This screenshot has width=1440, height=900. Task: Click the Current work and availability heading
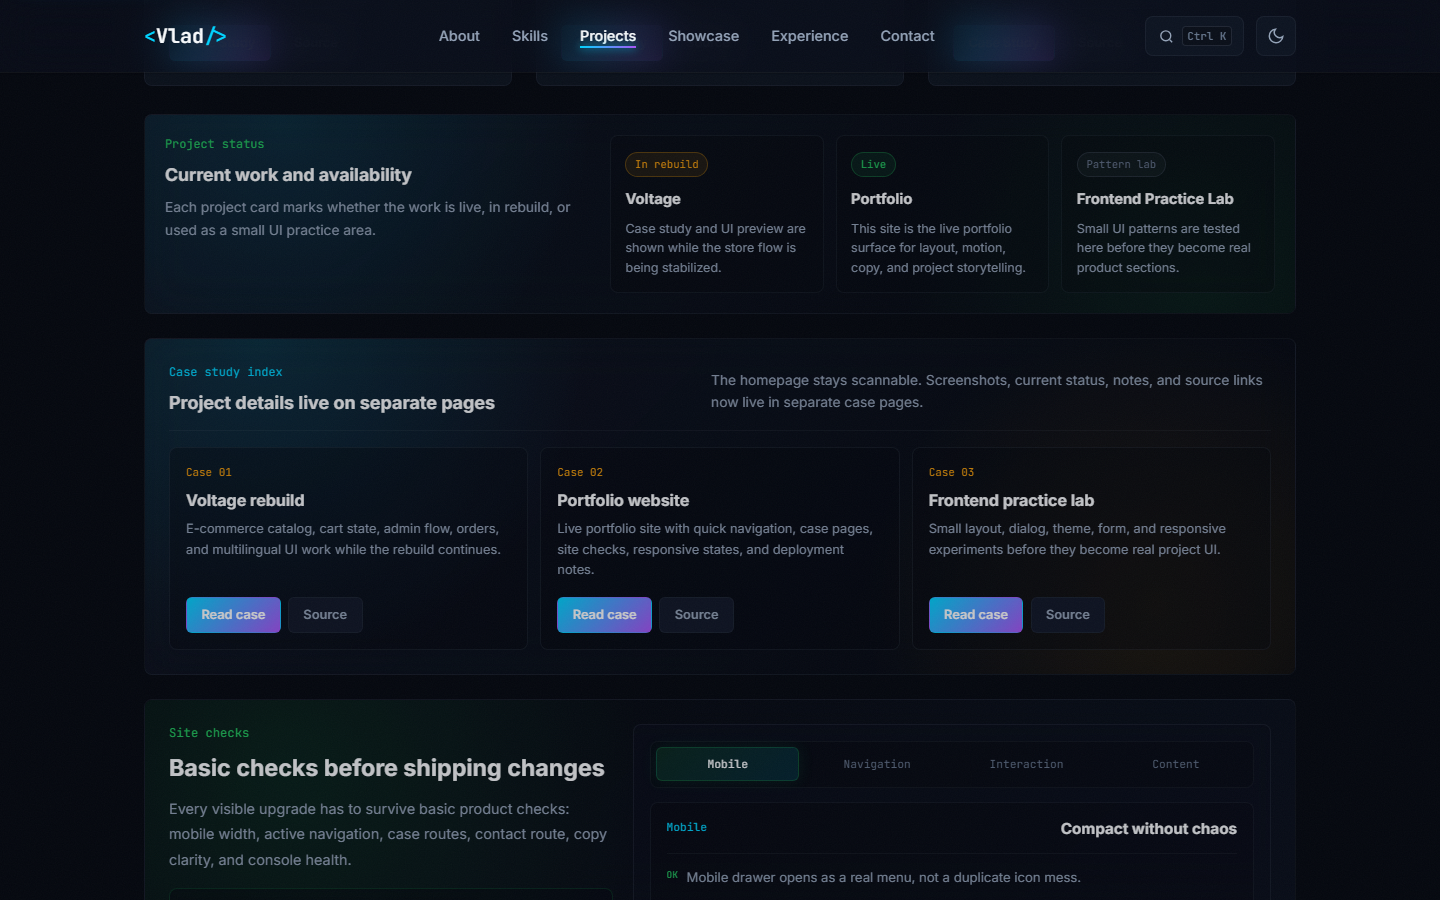point(288,175)
